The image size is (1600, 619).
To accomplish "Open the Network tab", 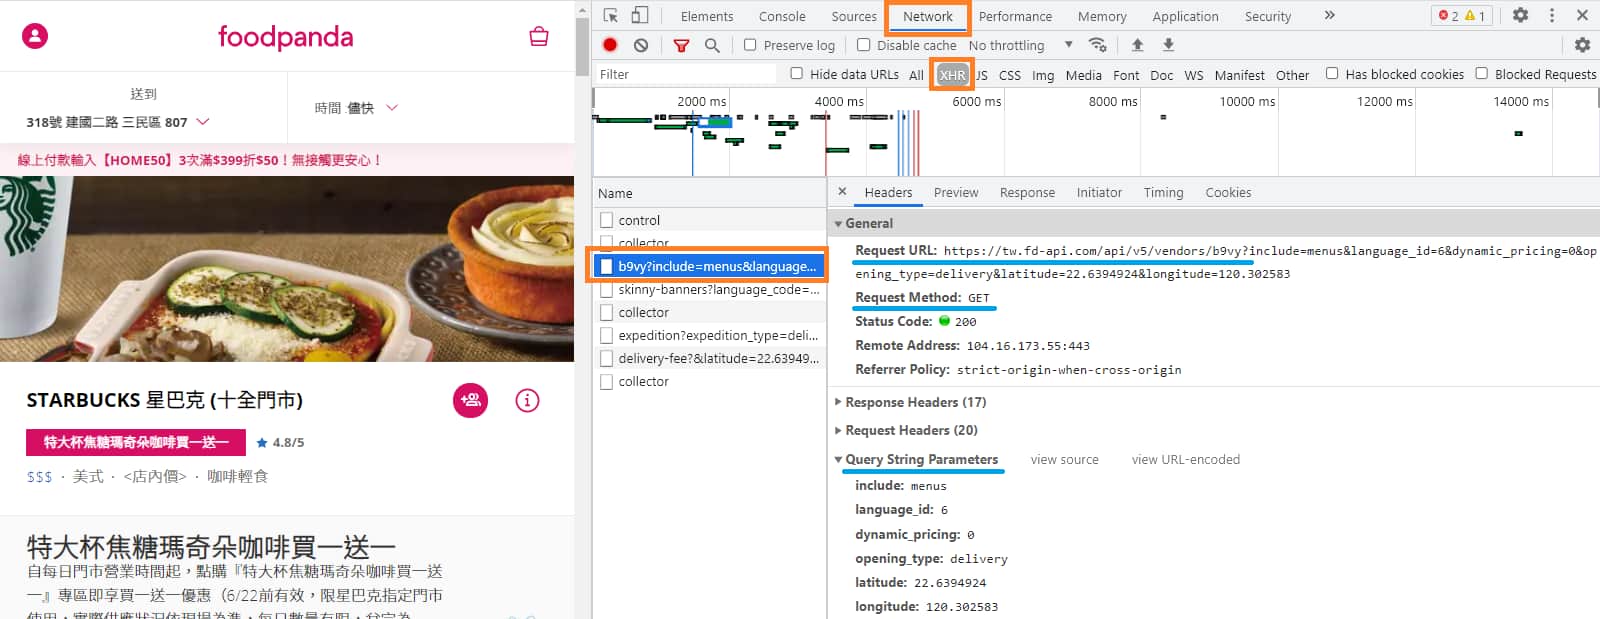I will (928, 16).
